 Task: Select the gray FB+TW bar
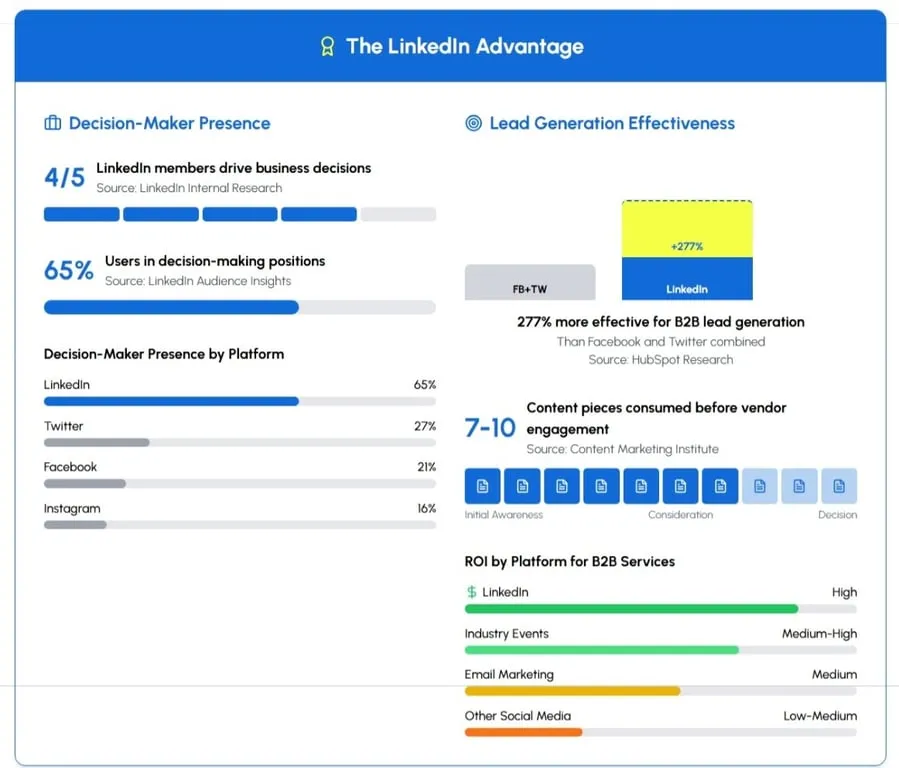pyautogui.click(x=529, y=282)
